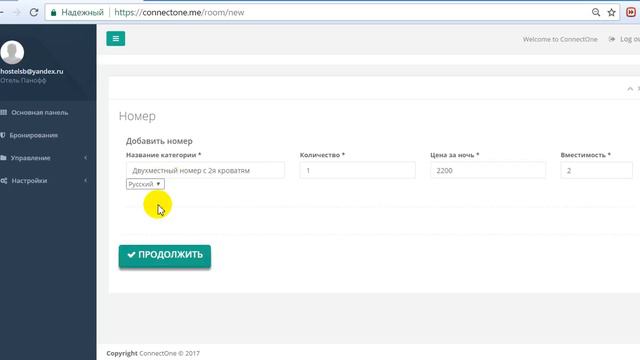
Task: Focus the Количество field
Action: [x=358, y=170]
